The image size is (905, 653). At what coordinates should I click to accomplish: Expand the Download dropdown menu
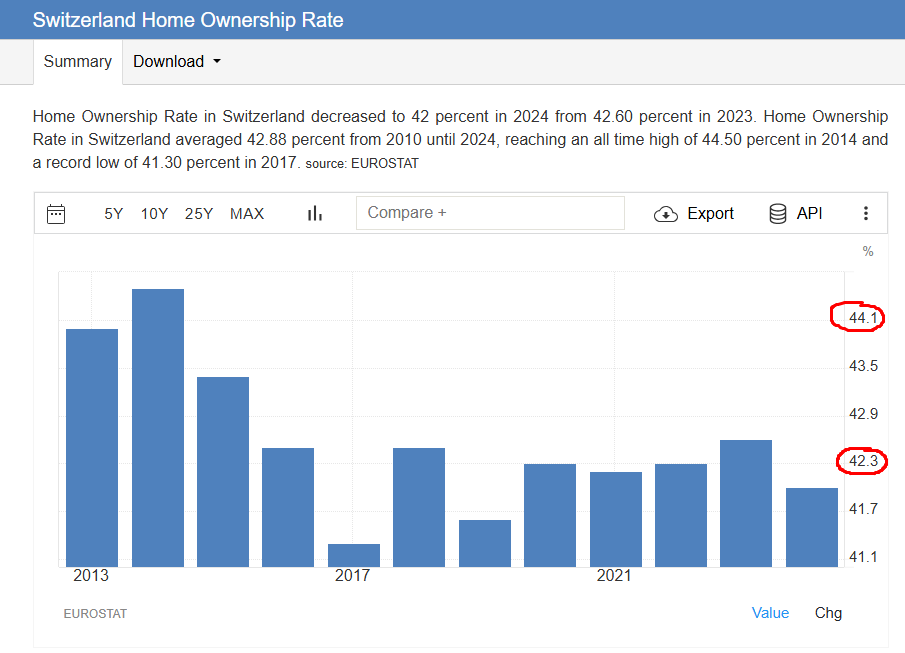(x=177, y=62)
